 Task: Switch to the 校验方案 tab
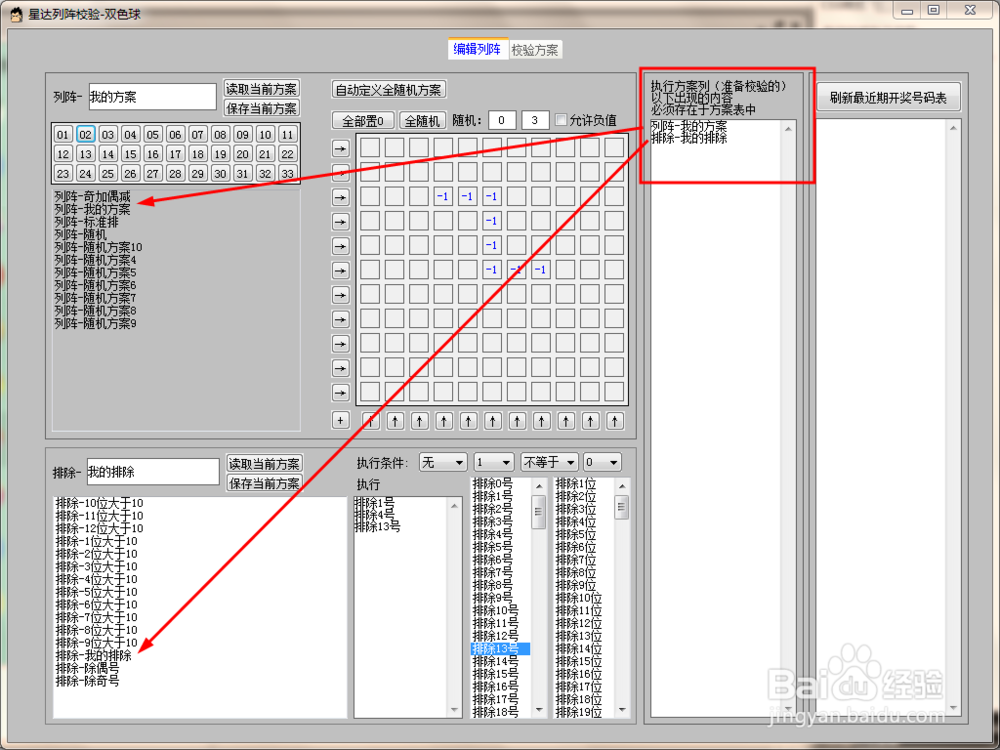(535, 50)
